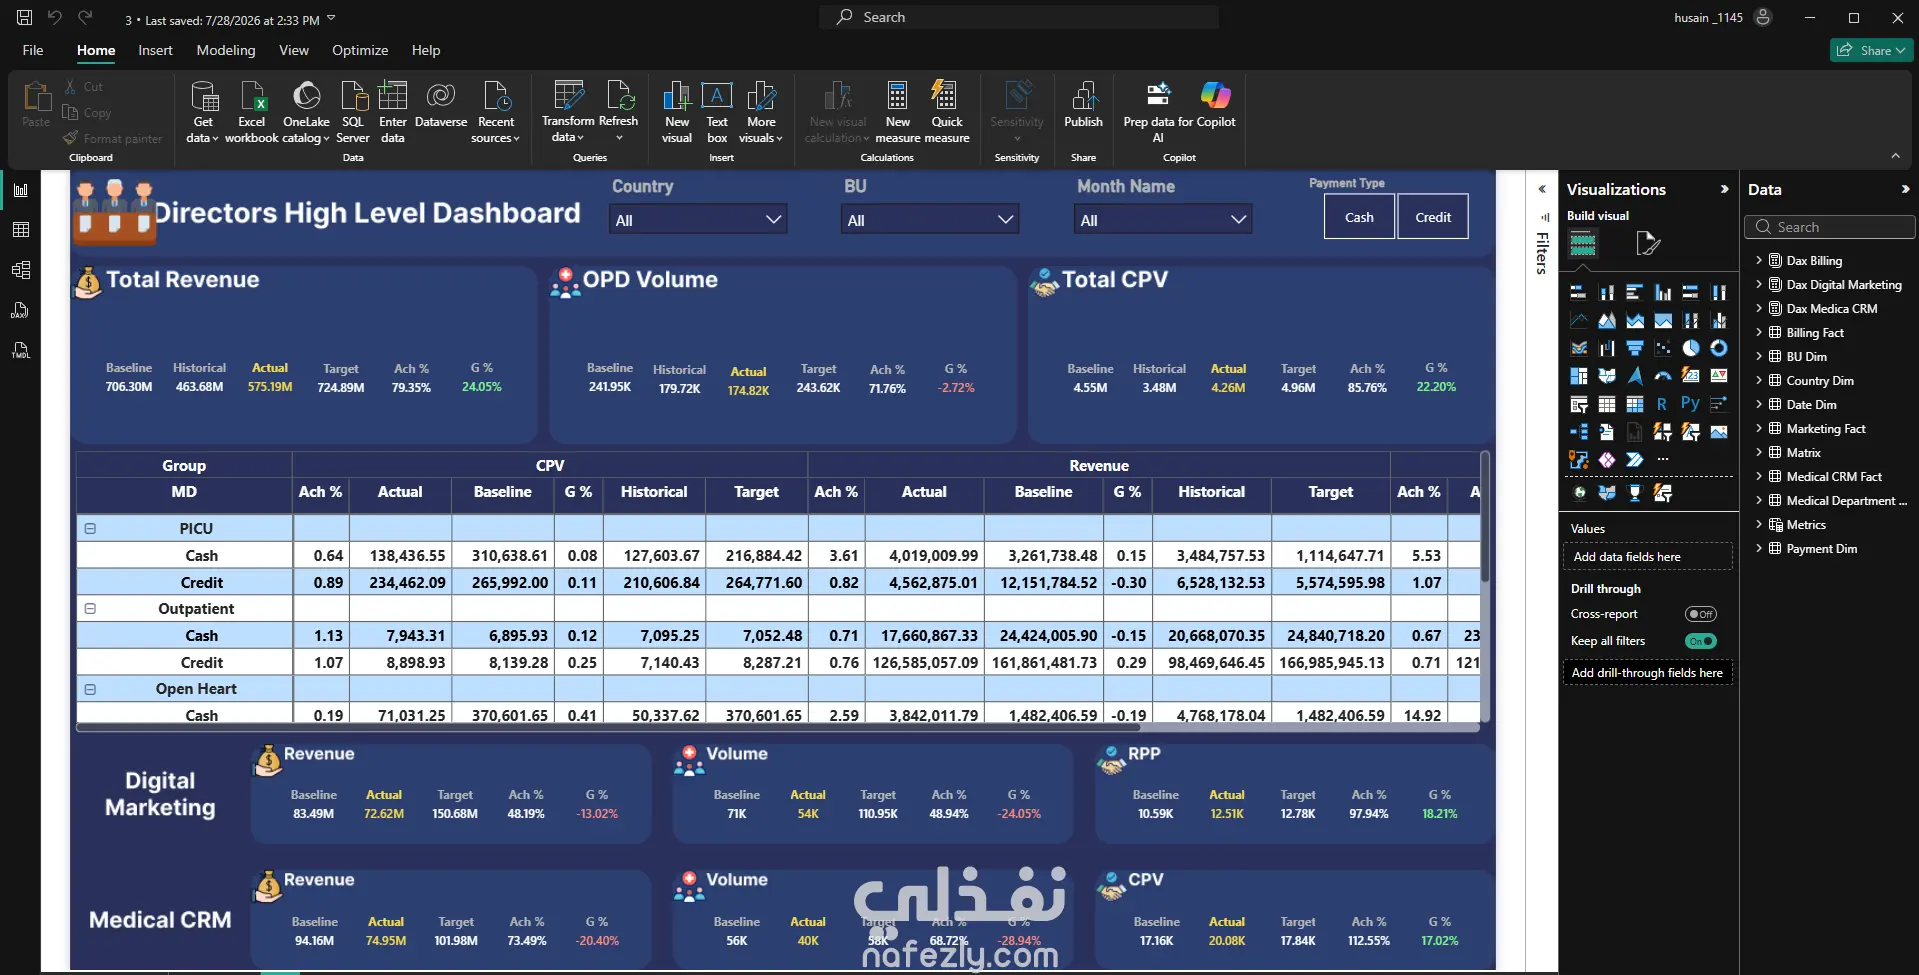Connect to SQL Server source

click(x=353, y=112)
